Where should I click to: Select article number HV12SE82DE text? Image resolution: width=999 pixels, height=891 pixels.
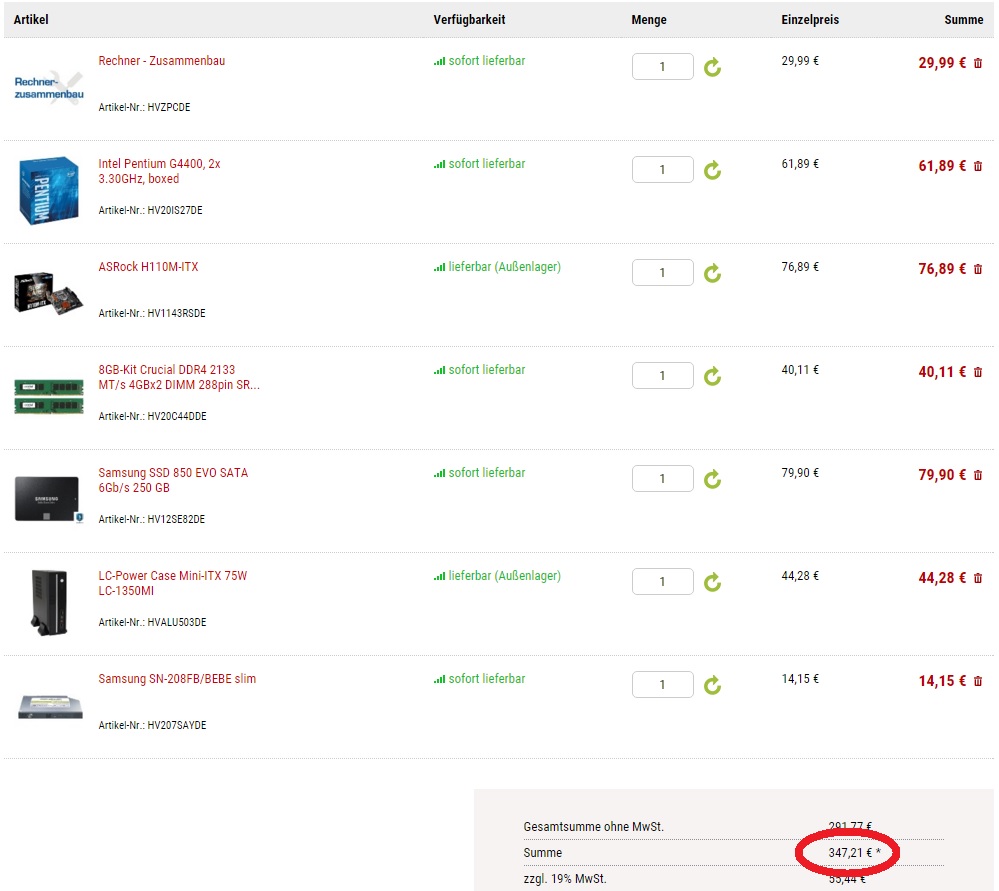coord(176,519)
